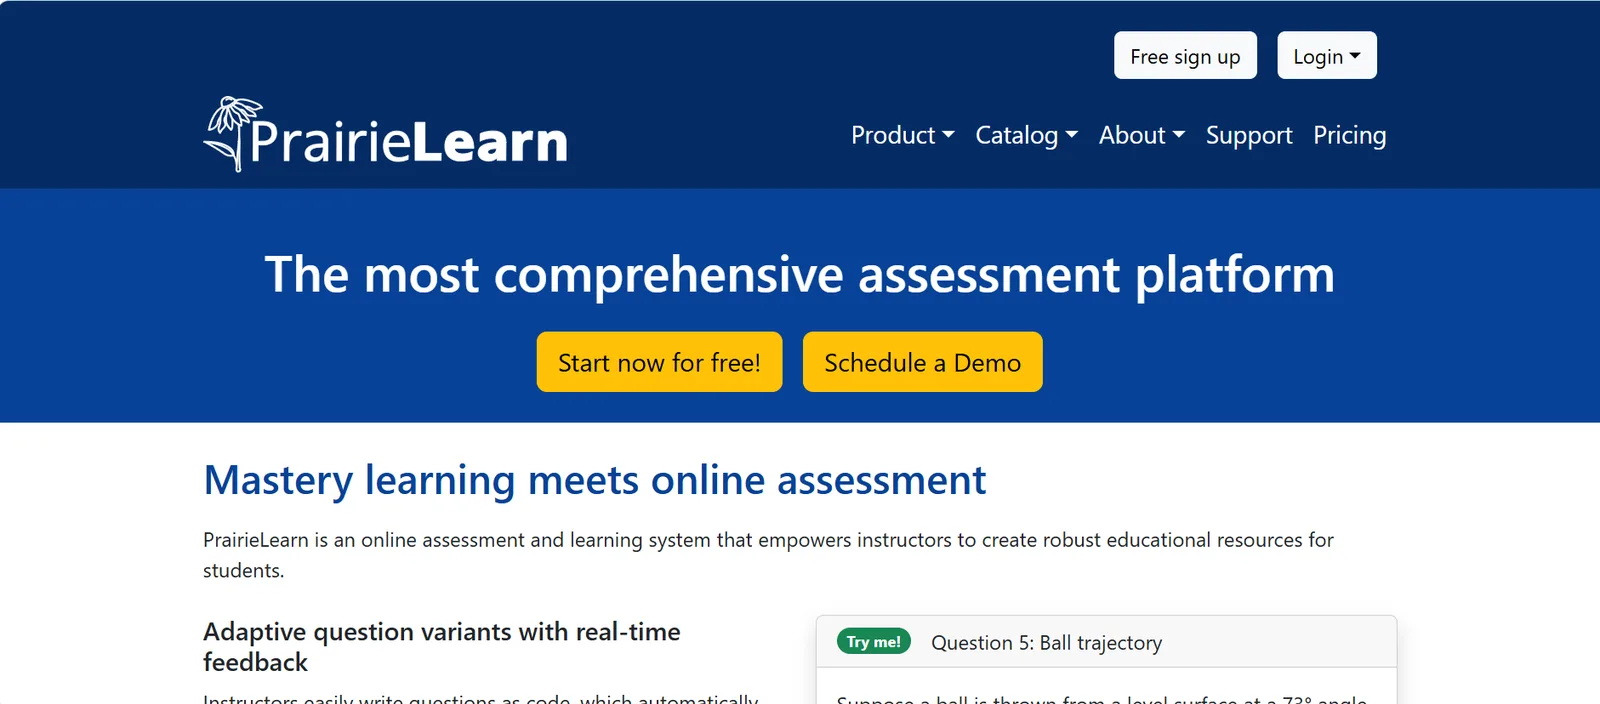Click the Free sign up button

pos(1185,55)
